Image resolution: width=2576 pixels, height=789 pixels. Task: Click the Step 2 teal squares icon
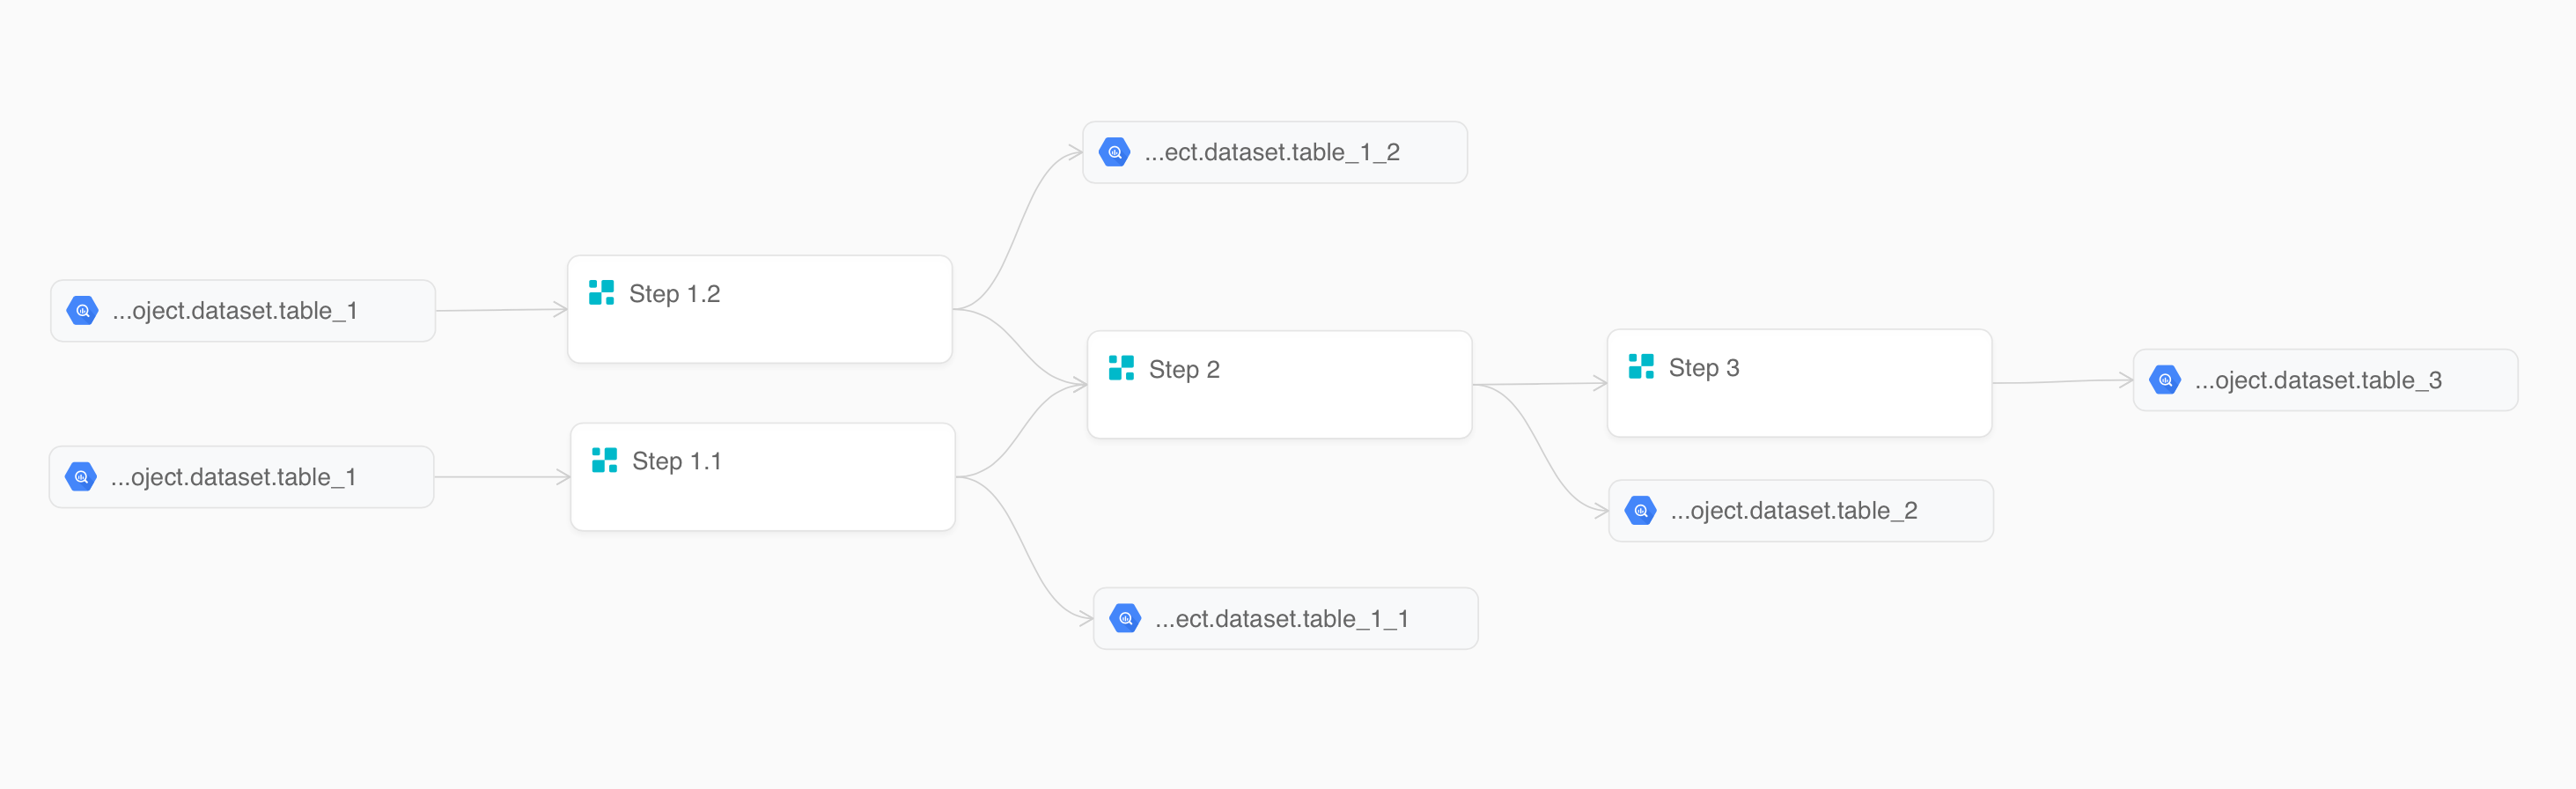pyautogui.click(x=1121, y=368)
